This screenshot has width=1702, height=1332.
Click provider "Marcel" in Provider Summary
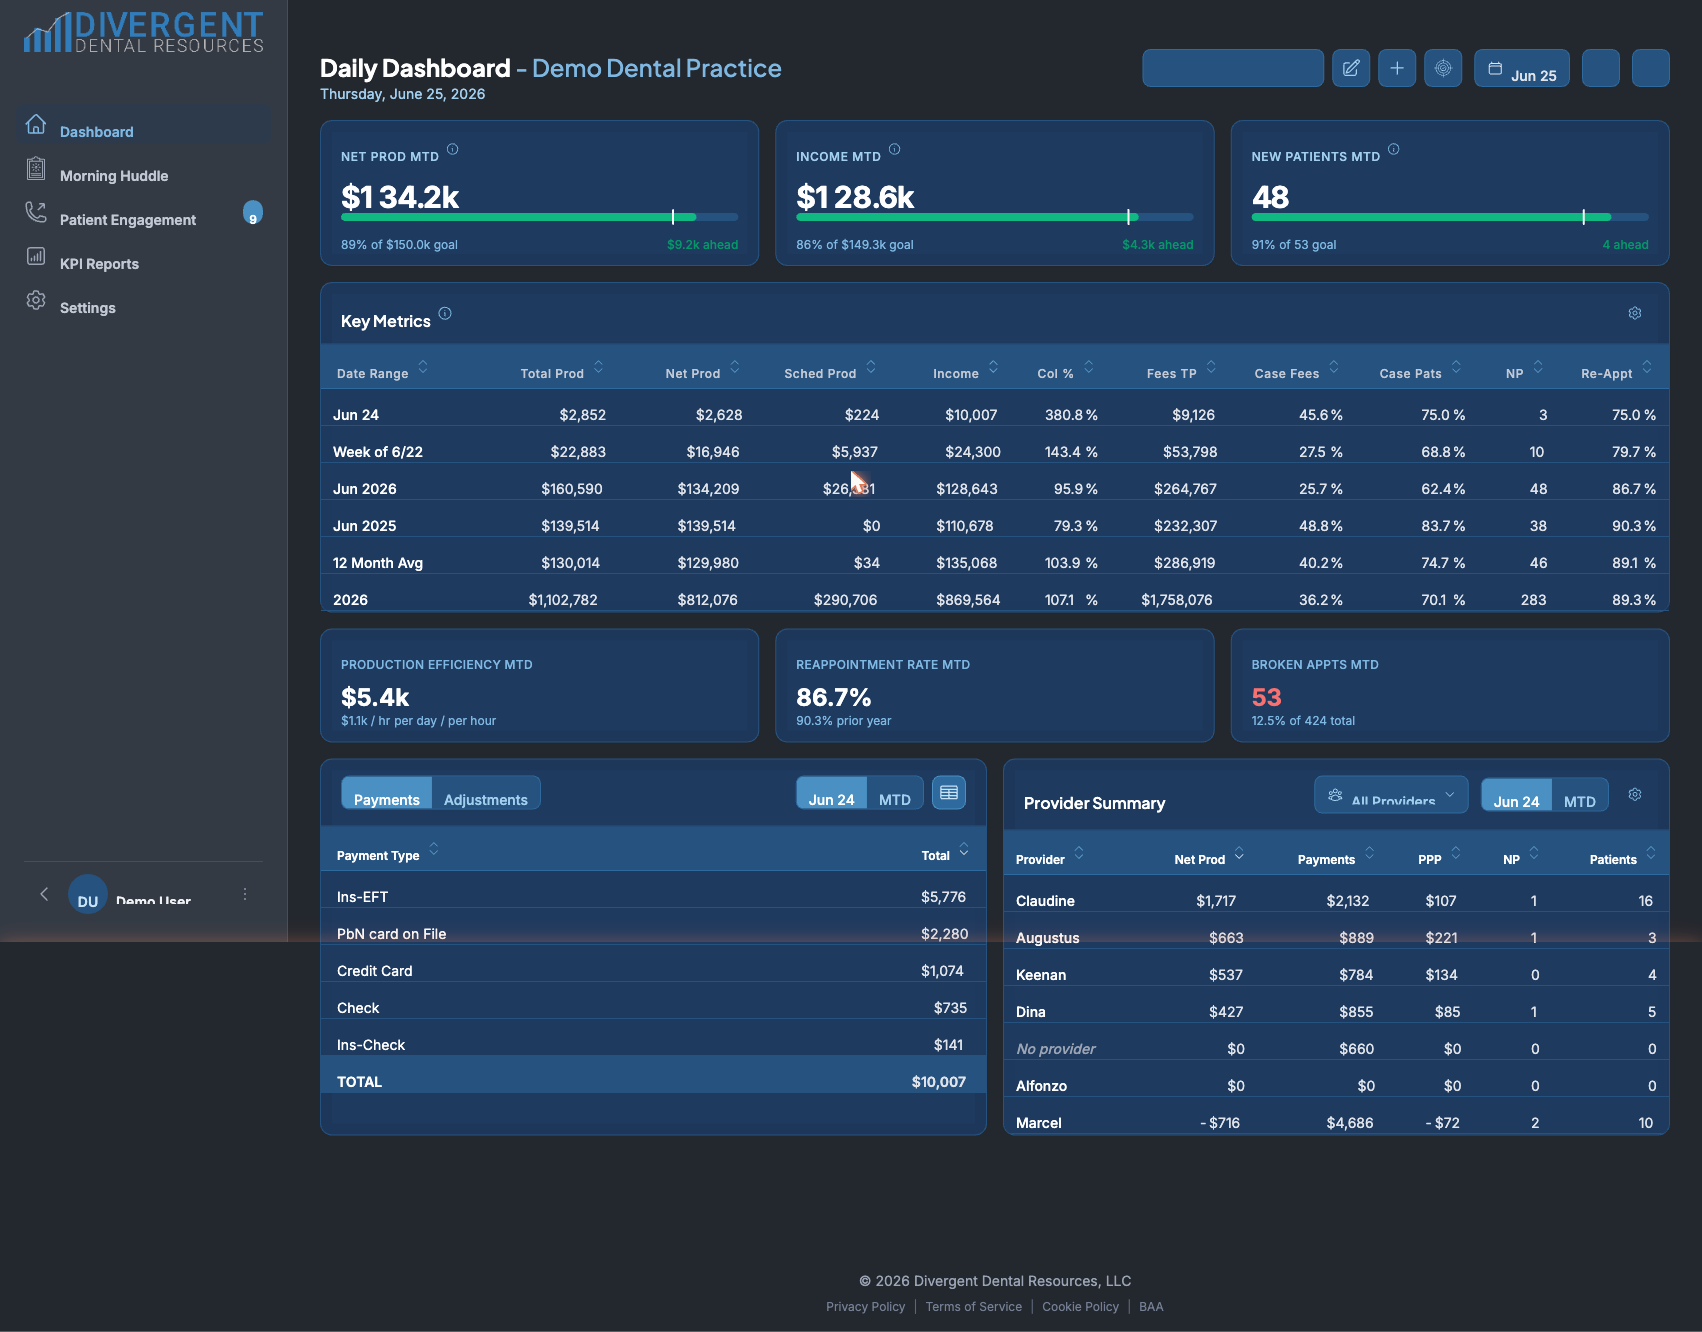click(1039, 1123)
